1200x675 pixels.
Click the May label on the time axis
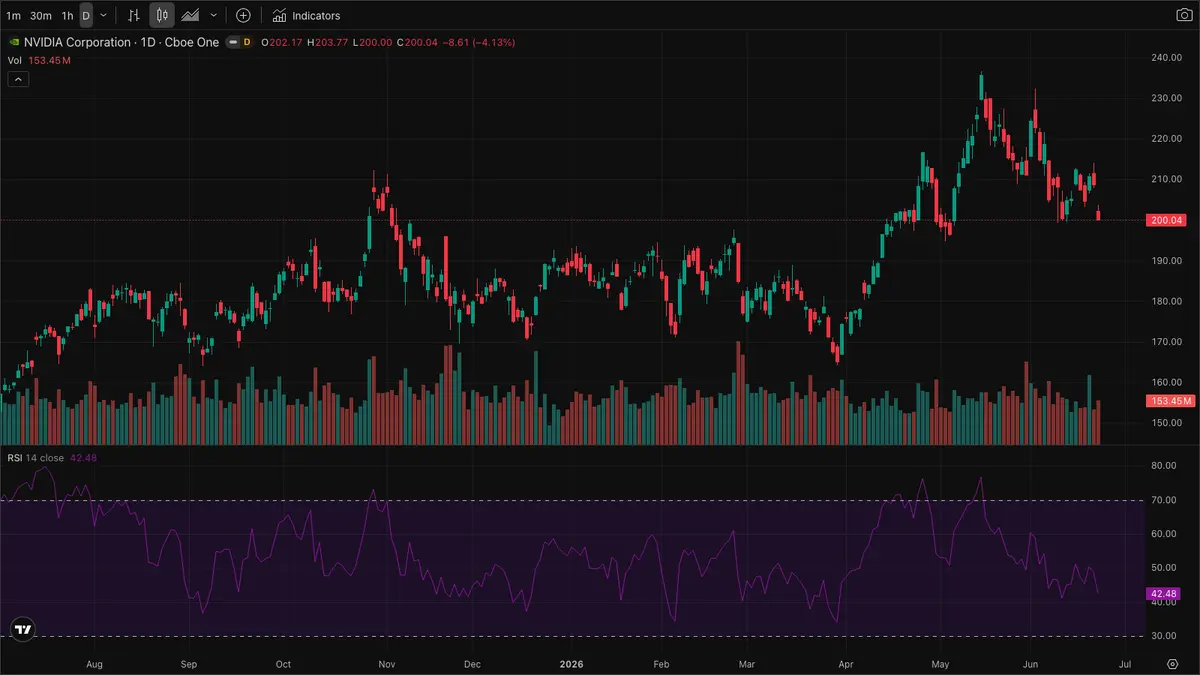click(940, 663)
